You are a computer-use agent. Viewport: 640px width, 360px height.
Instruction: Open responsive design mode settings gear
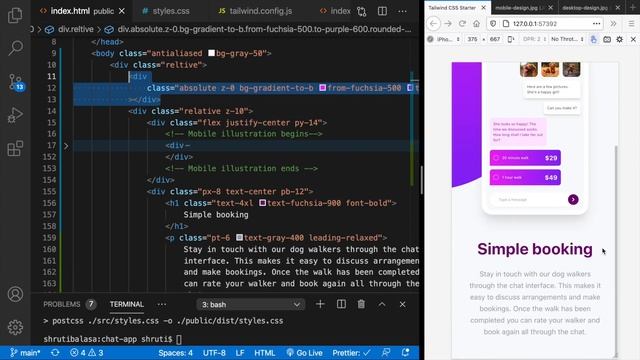[620, 39]
